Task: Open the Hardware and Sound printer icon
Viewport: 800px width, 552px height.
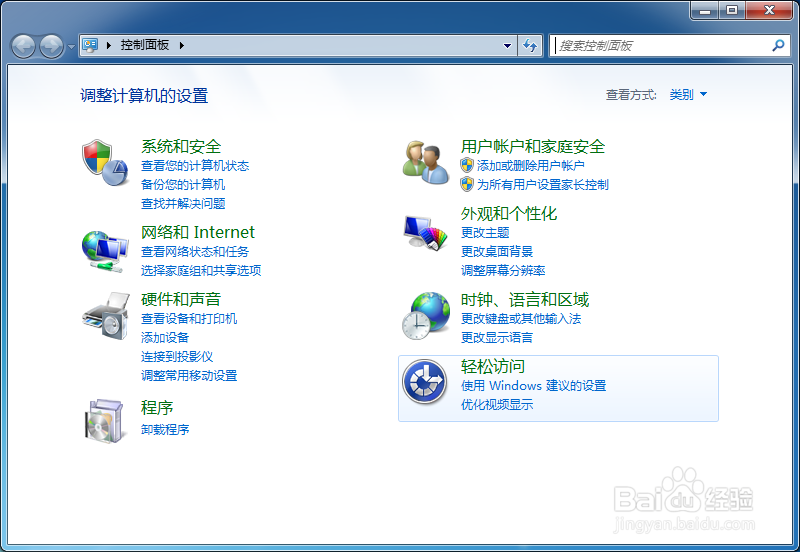Action: [106, 316]
